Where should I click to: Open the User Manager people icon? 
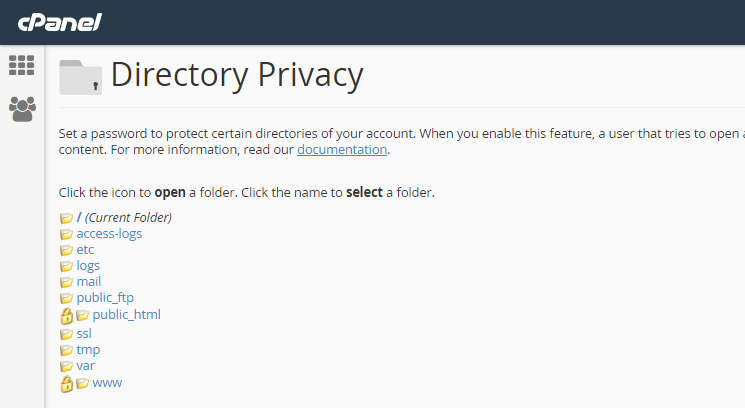point(22,109)
